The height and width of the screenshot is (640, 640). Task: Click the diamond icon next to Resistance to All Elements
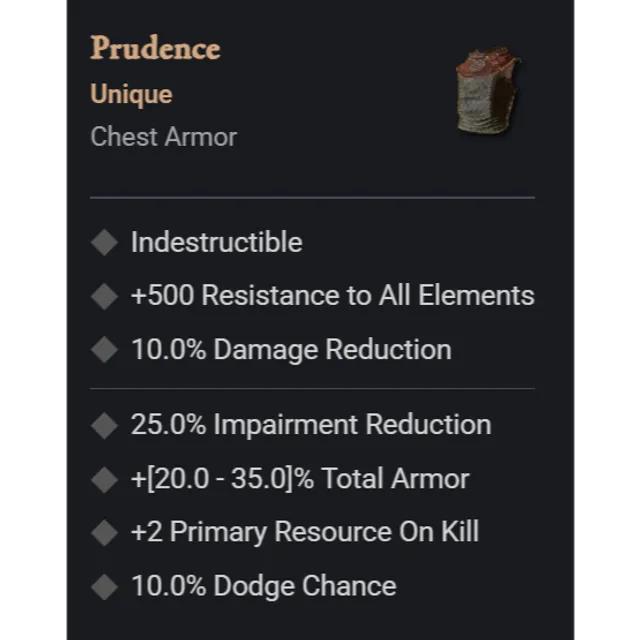[104, 296]
